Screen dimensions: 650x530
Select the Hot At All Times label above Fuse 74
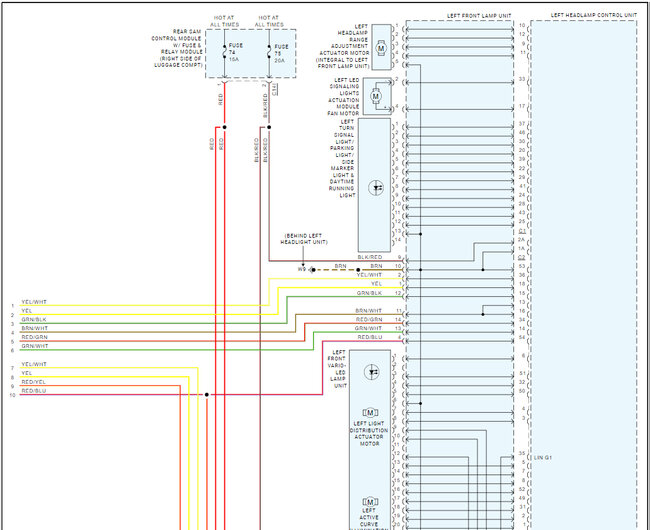(x=222, y=20)
